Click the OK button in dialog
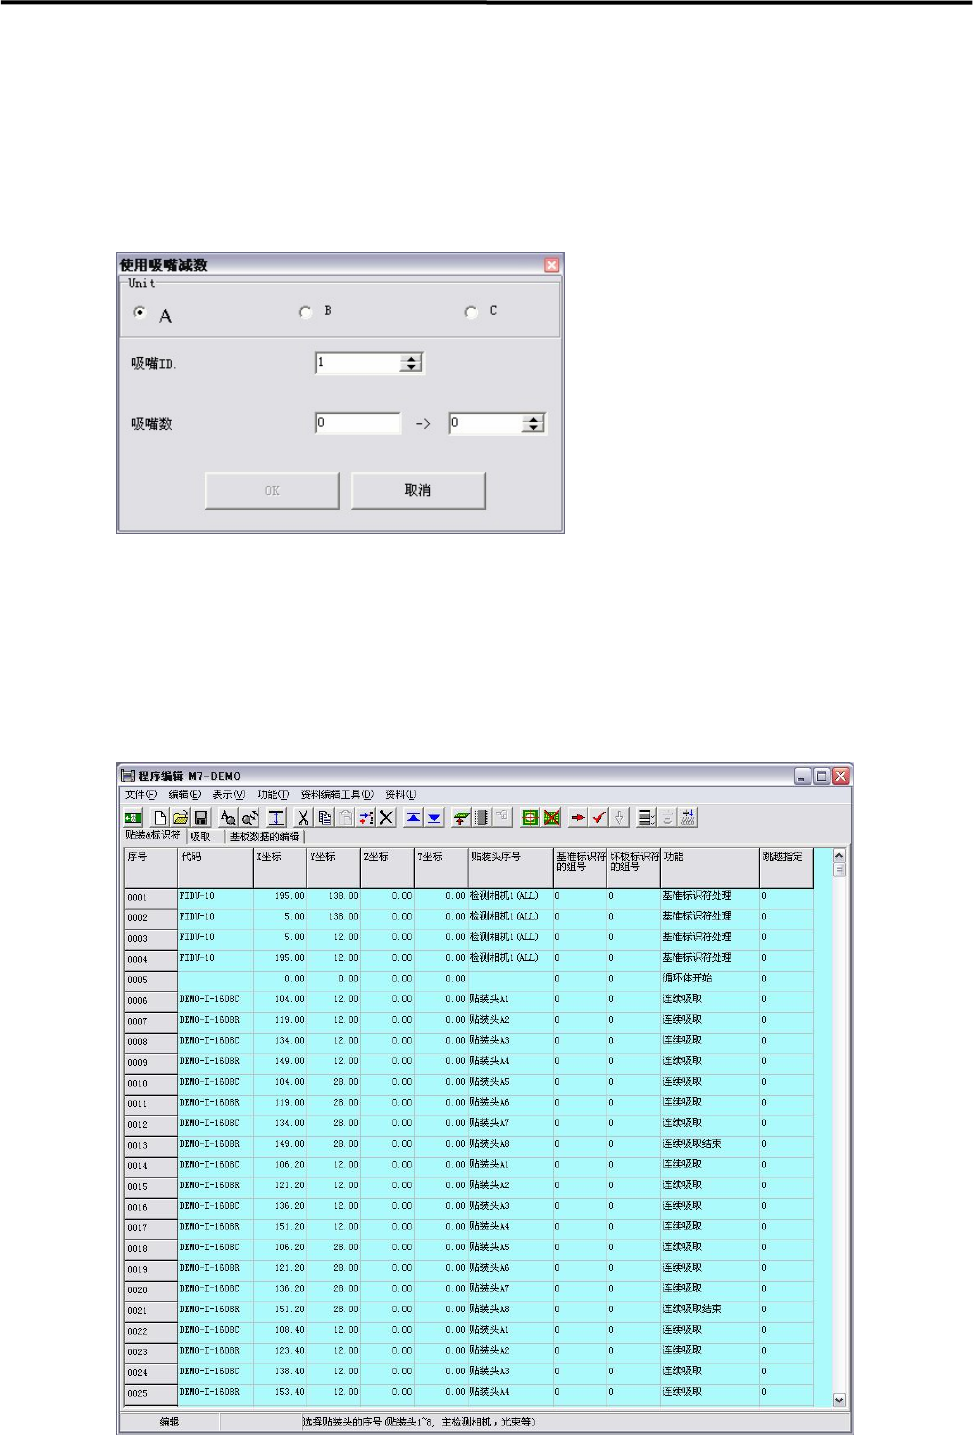This screenshot has height=1435, width=973. pyautogui.click(x=272, y=490)
